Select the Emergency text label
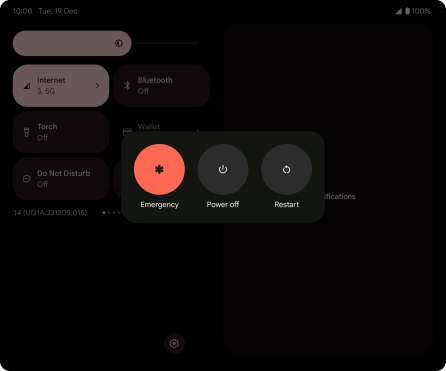446x371 pixels. pyautogui.click(x=159, y=204)
